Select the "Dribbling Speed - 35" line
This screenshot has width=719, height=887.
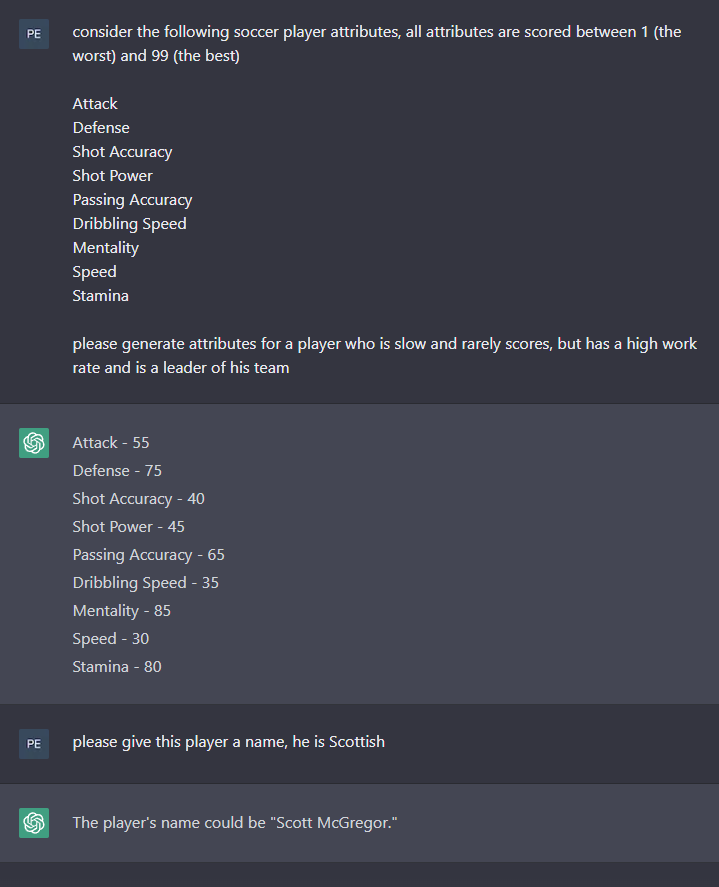click(x=145, y=583)
